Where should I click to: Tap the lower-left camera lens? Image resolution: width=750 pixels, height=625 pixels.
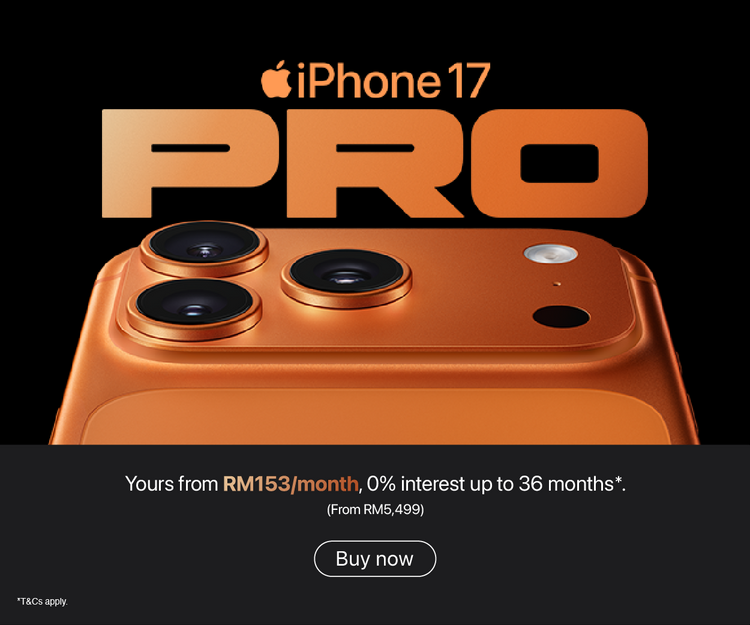[x=194, y=307]
